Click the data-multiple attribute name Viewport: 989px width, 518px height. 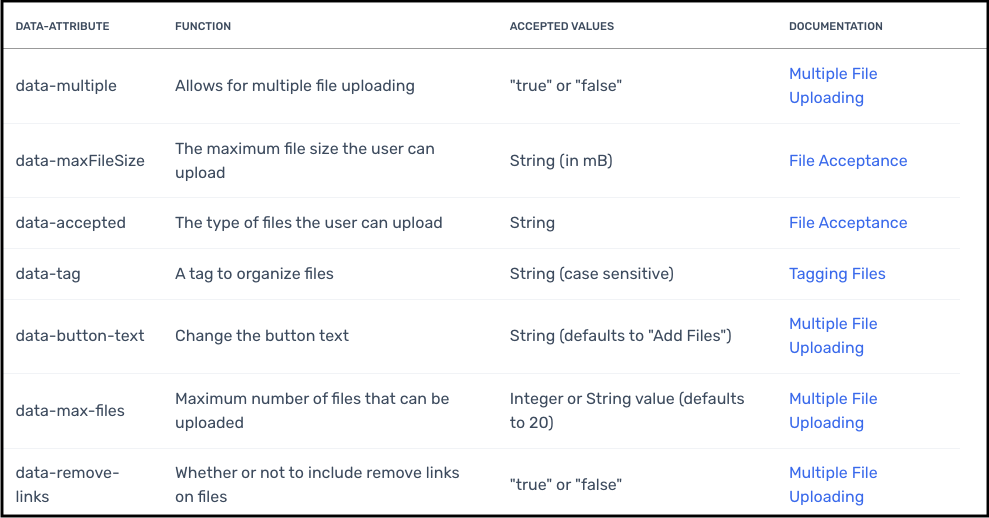(66, 86)
